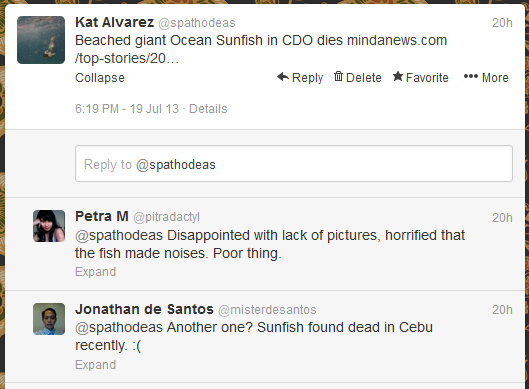
Task: Click the Favorite star icon
Action: pos(398,77)
